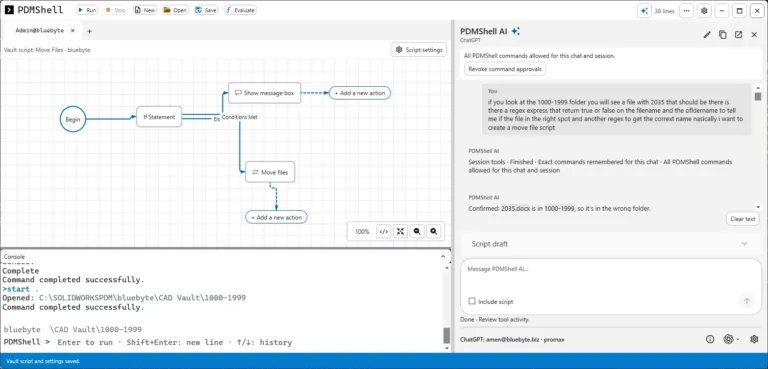Open app settings gear in title bar
This screenshot has height=369, width=768.
click(x=704, y=11)
